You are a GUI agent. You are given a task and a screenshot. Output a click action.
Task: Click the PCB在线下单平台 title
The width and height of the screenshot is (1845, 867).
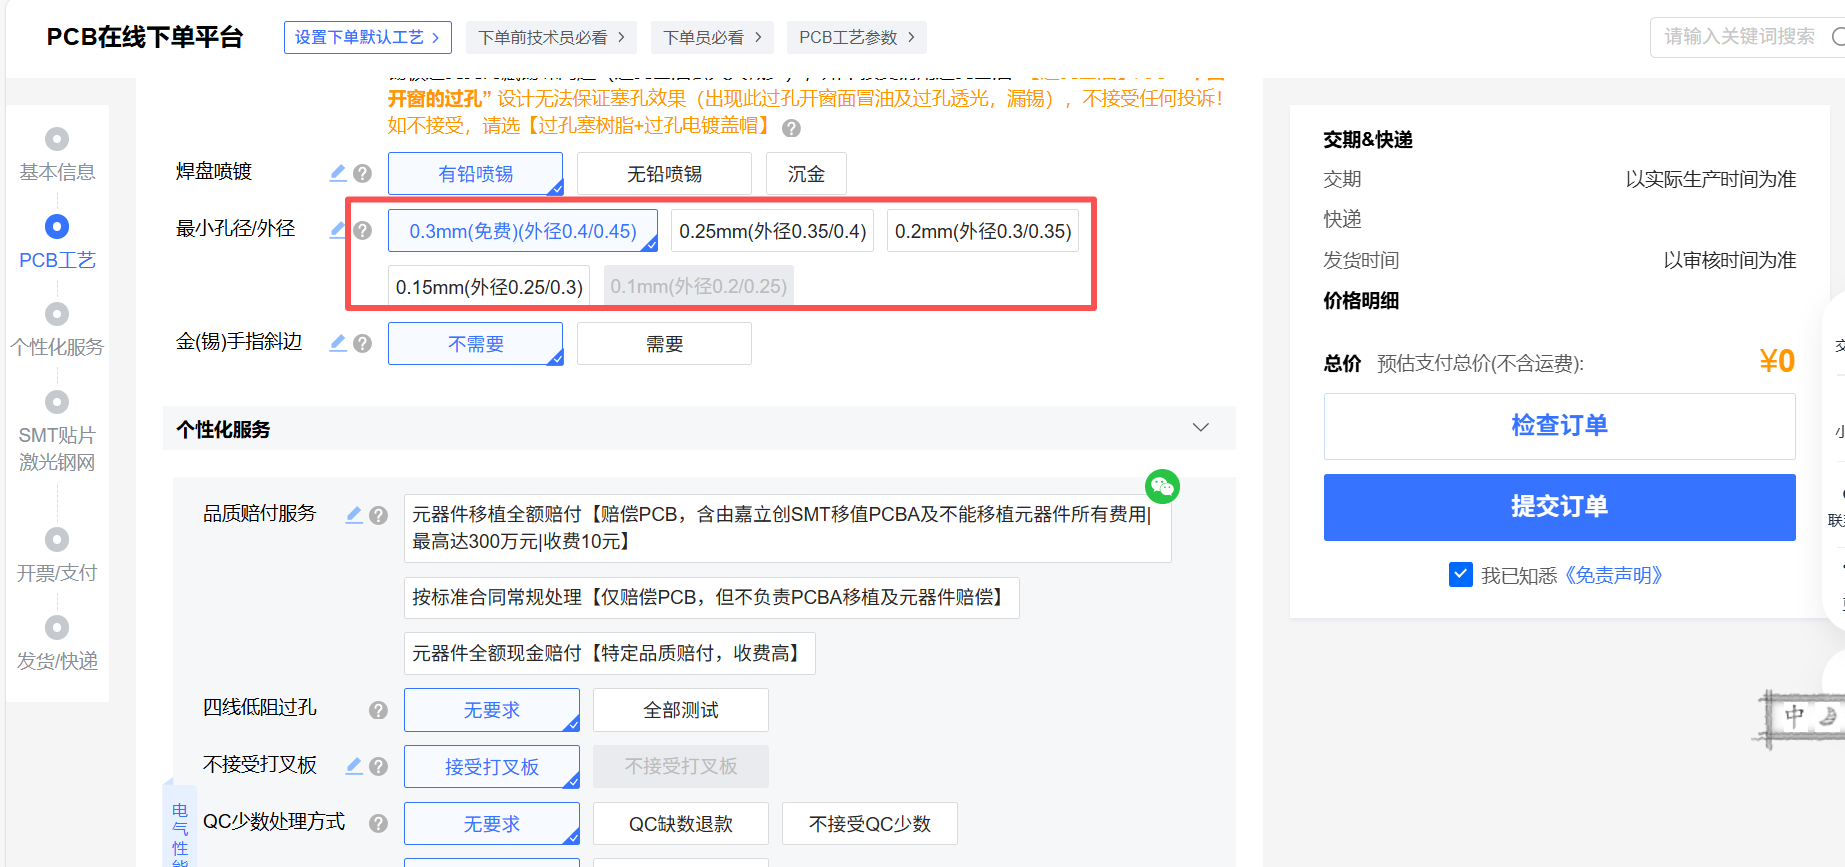coord(145,37)
